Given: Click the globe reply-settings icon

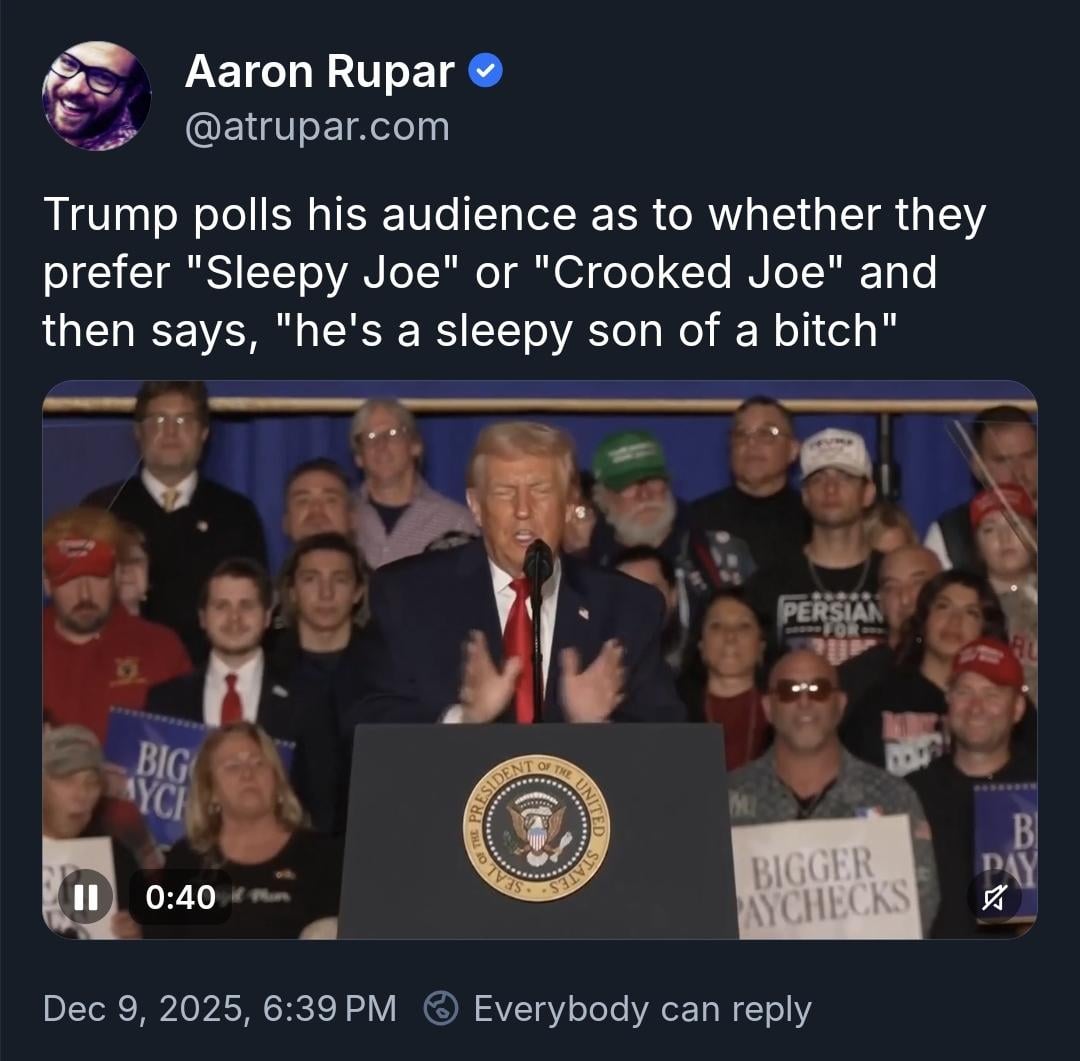Looking at the screenshot, I should point(441,1009).
